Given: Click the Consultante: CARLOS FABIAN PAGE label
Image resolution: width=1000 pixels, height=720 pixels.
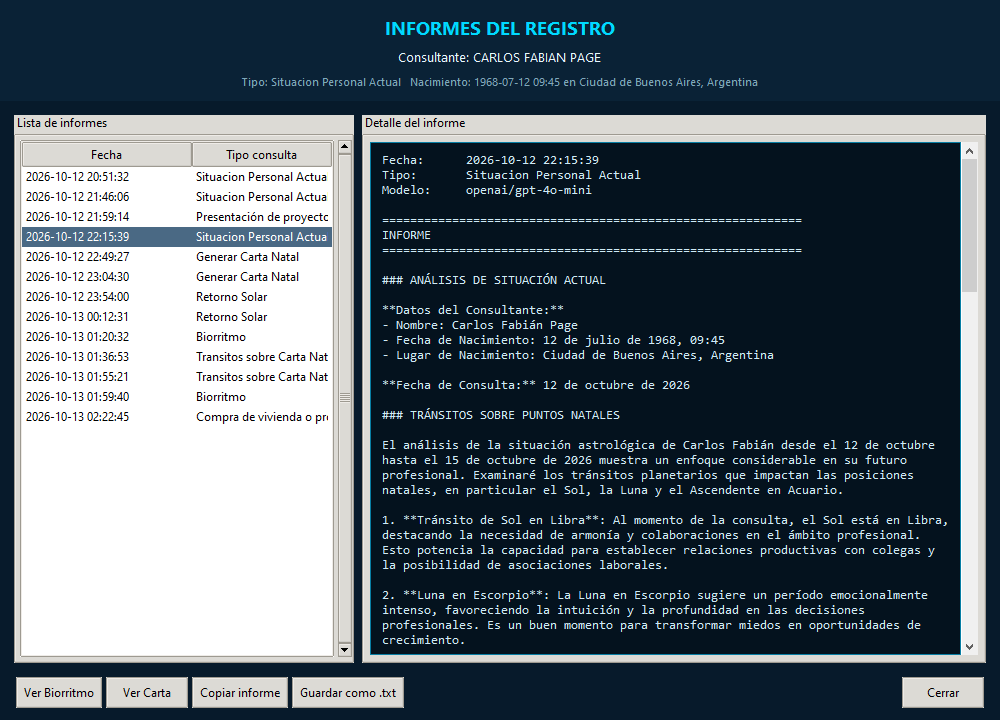Looking at the screenshot, I should coord(499,57).
